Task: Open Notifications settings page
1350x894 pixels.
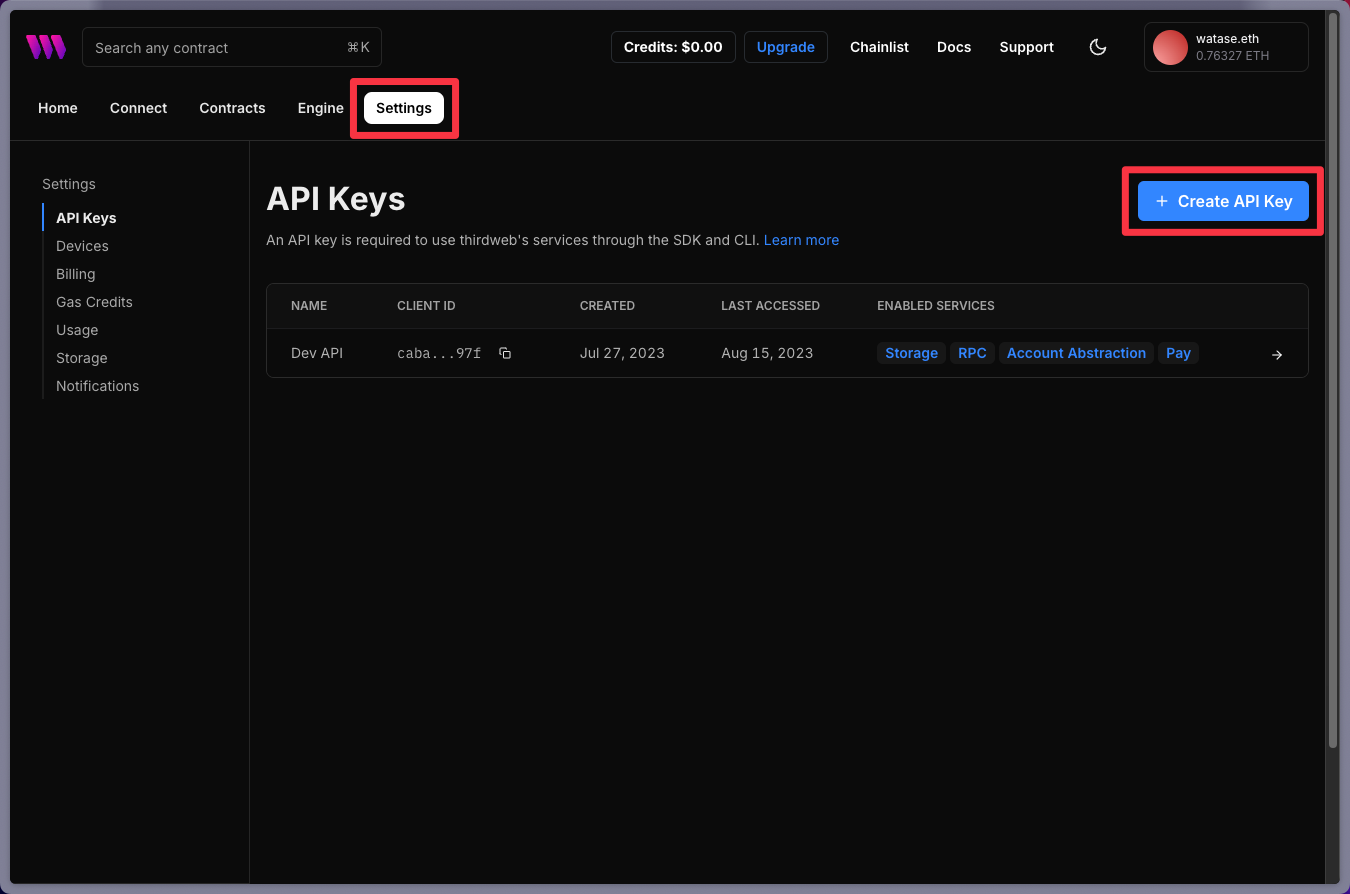Action: (98, 386)
